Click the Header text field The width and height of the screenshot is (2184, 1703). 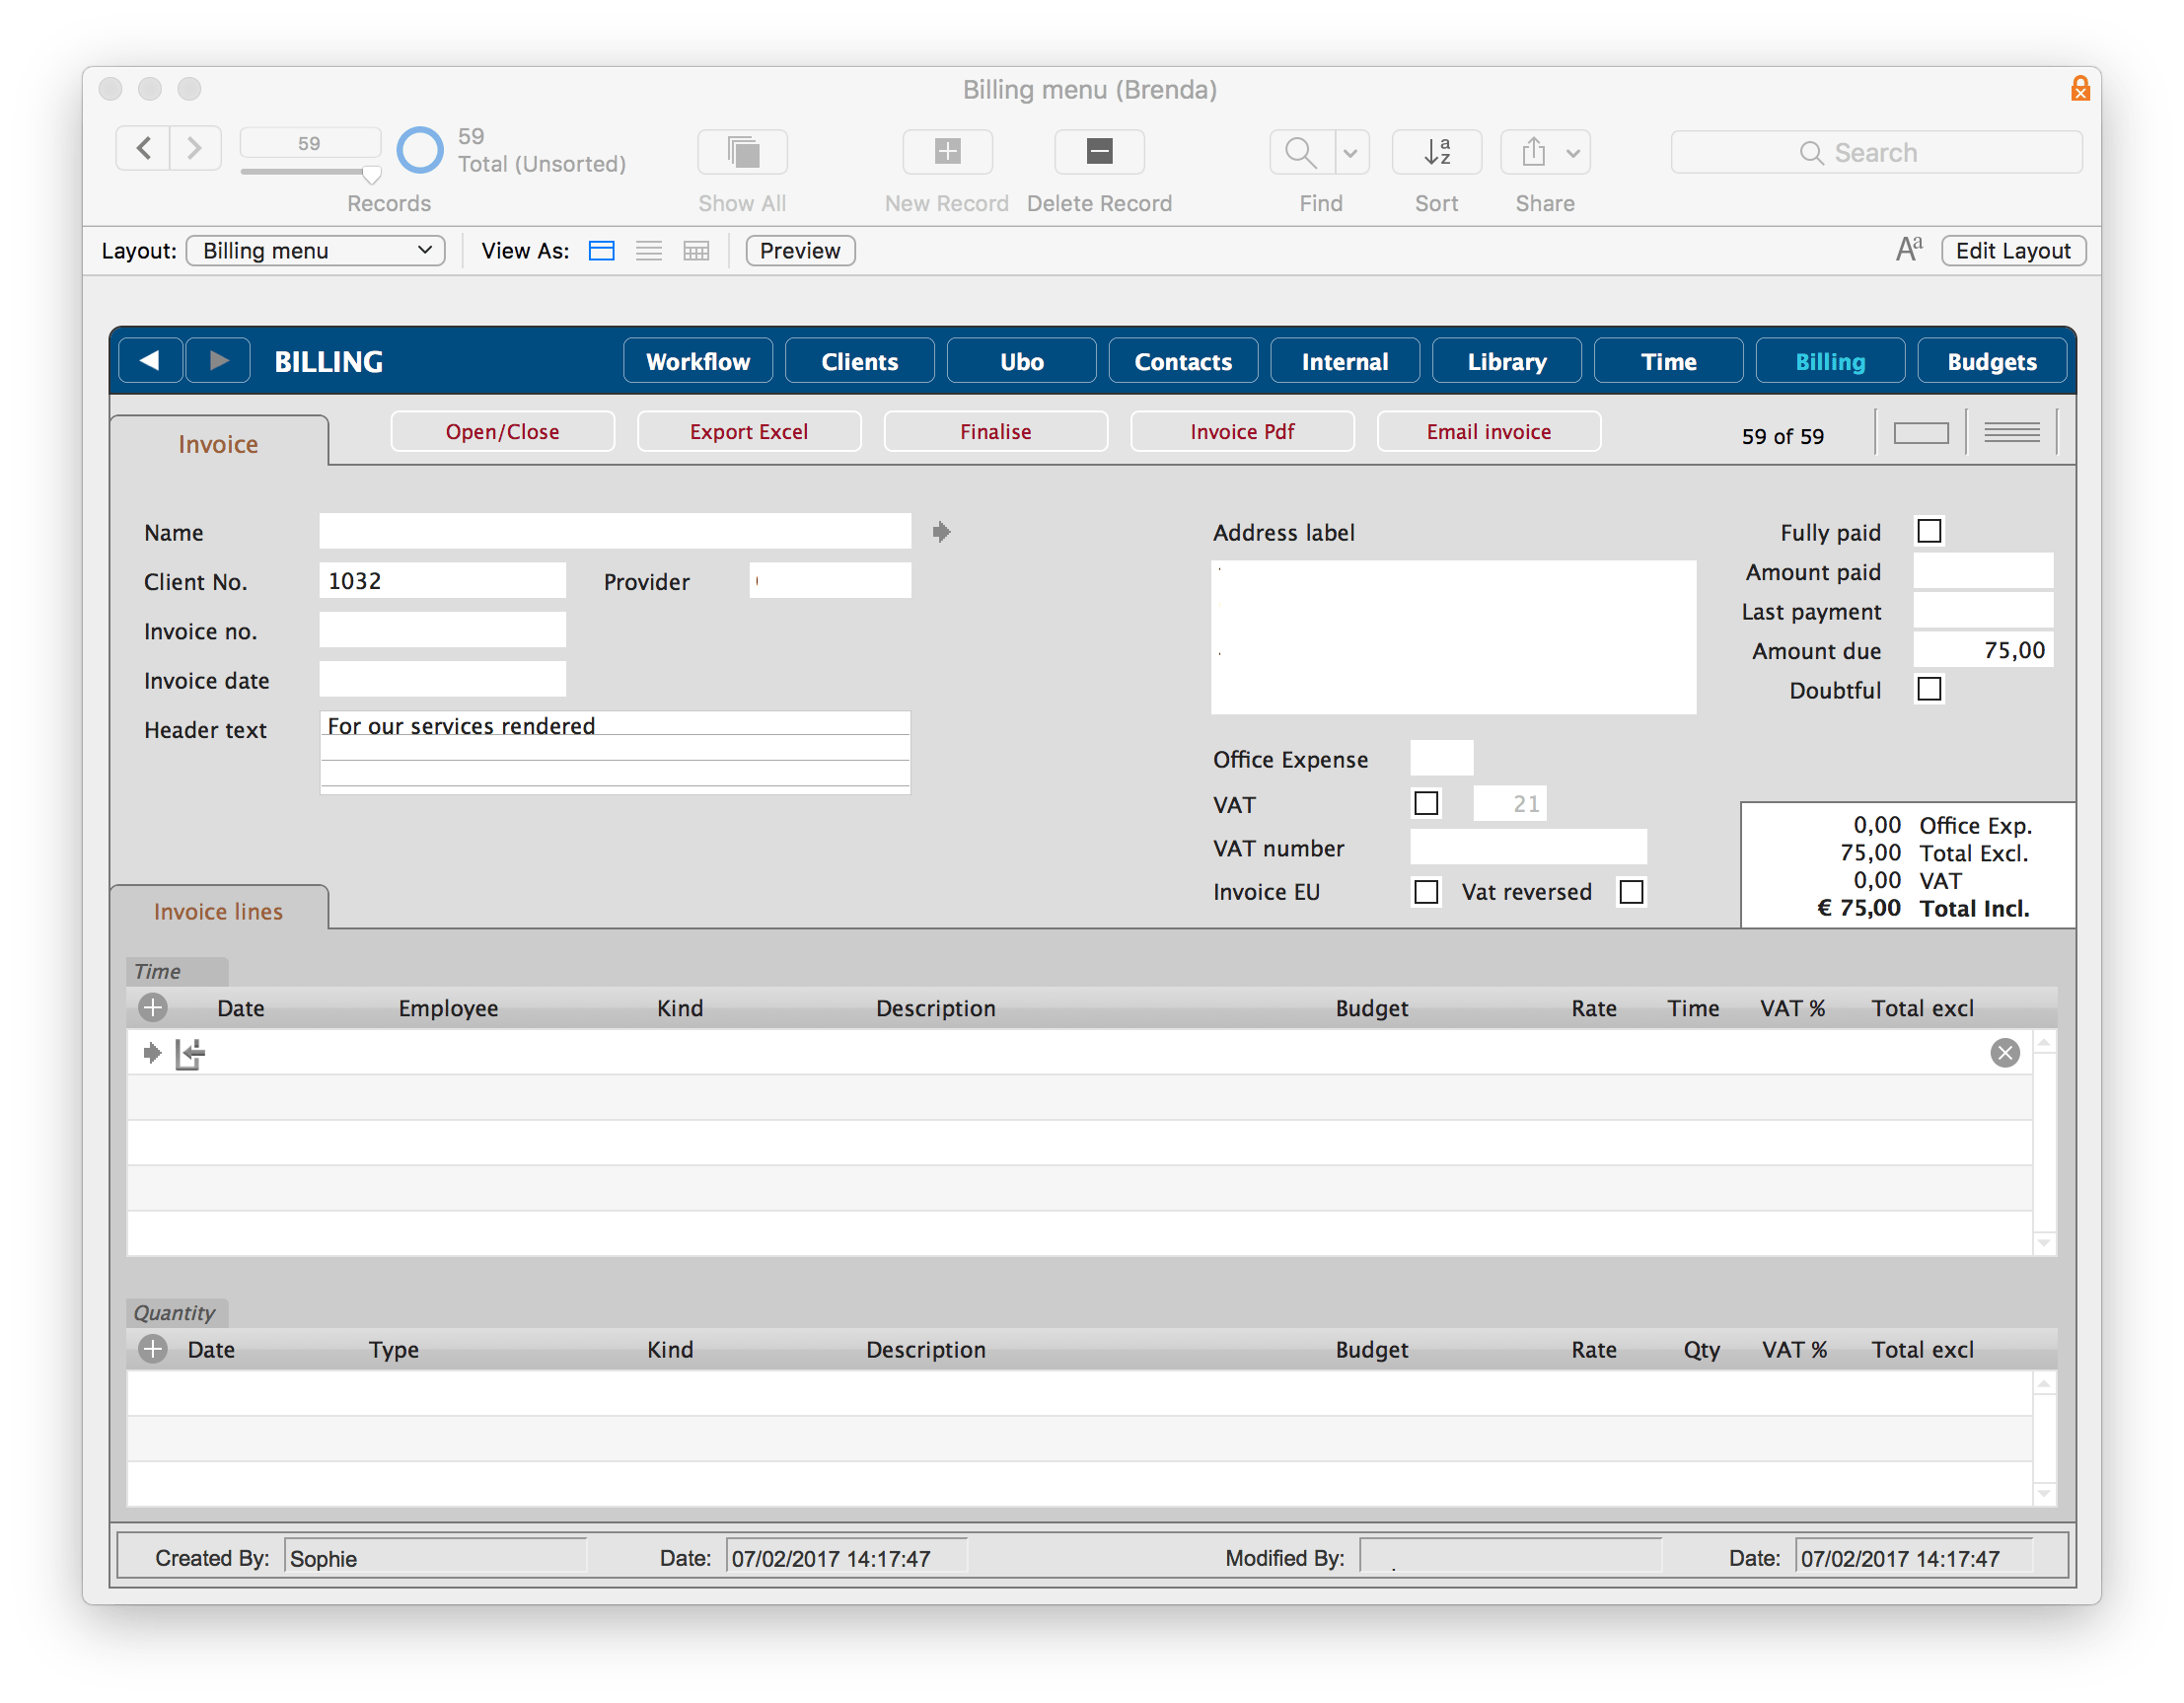(615, 751)
